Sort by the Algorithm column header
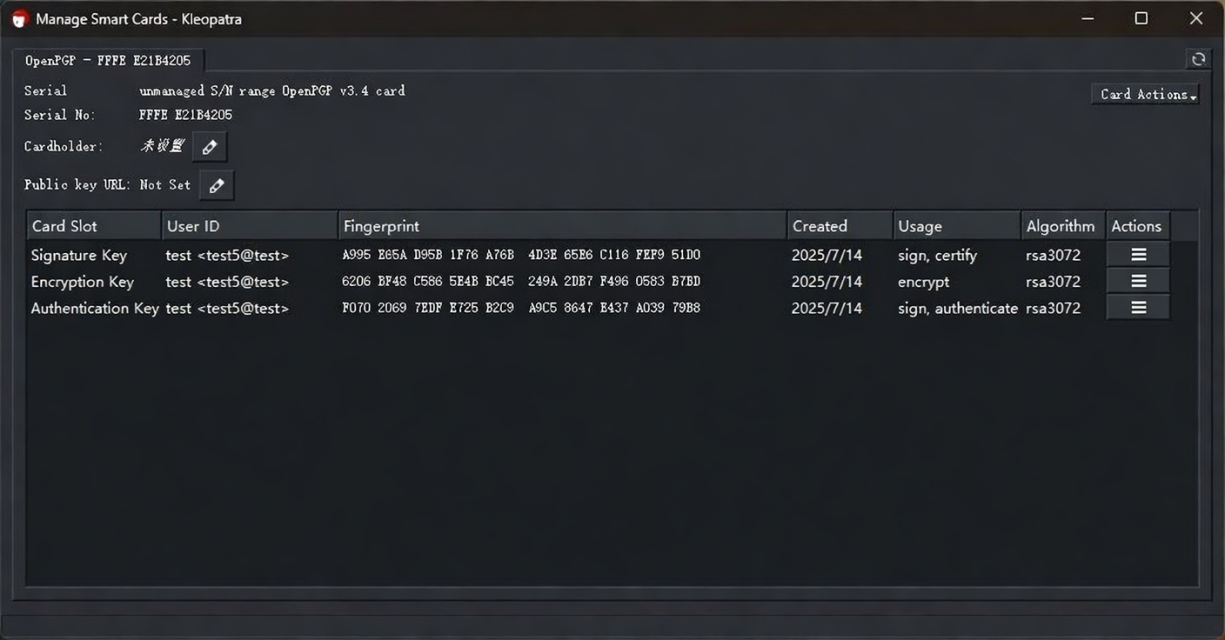 pyautogui.click(x=1063, y=226)
